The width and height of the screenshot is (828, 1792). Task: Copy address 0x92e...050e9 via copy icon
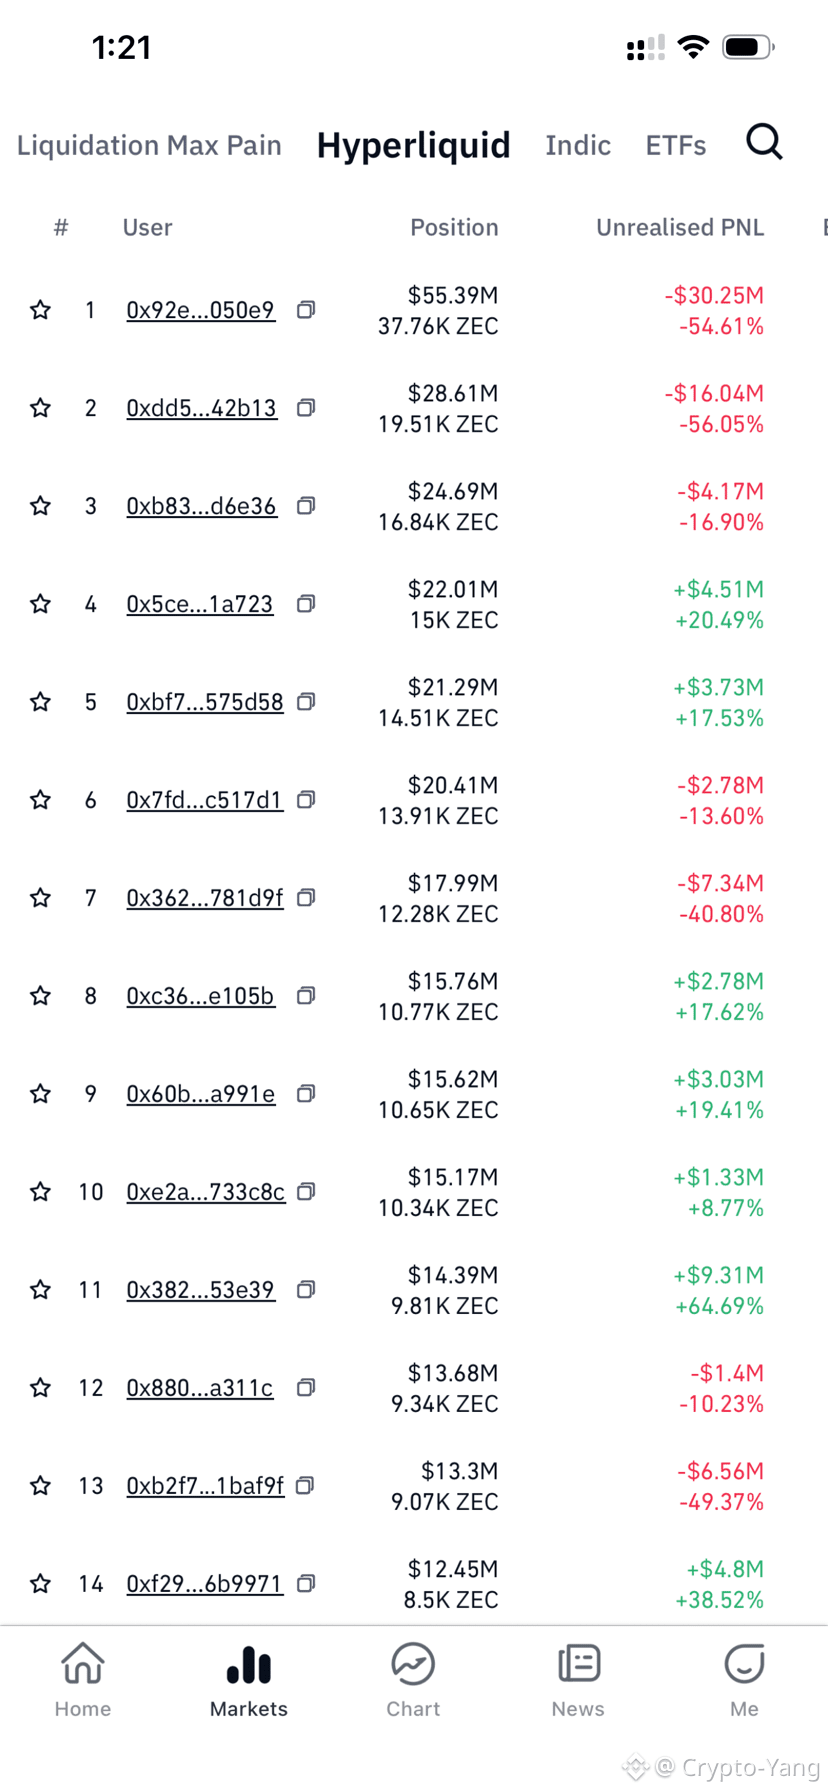click(306, 310)
